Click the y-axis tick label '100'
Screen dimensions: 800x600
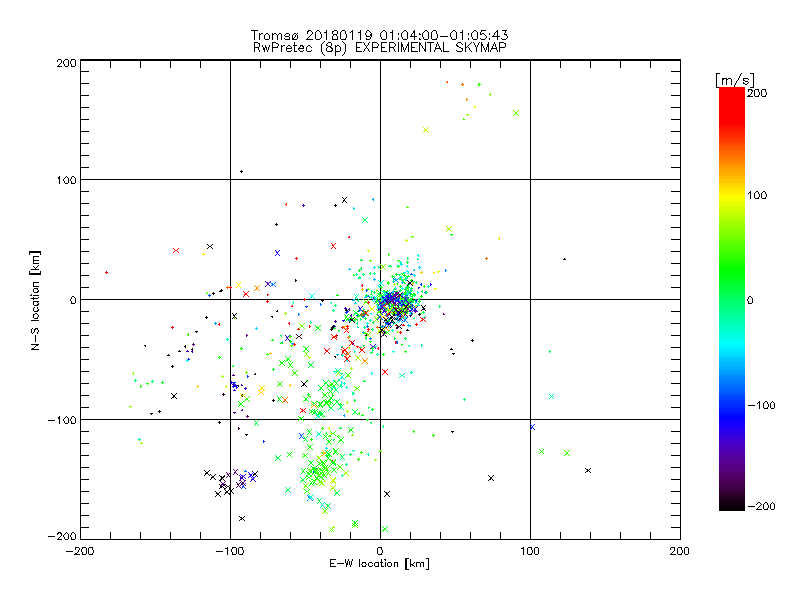66,180
